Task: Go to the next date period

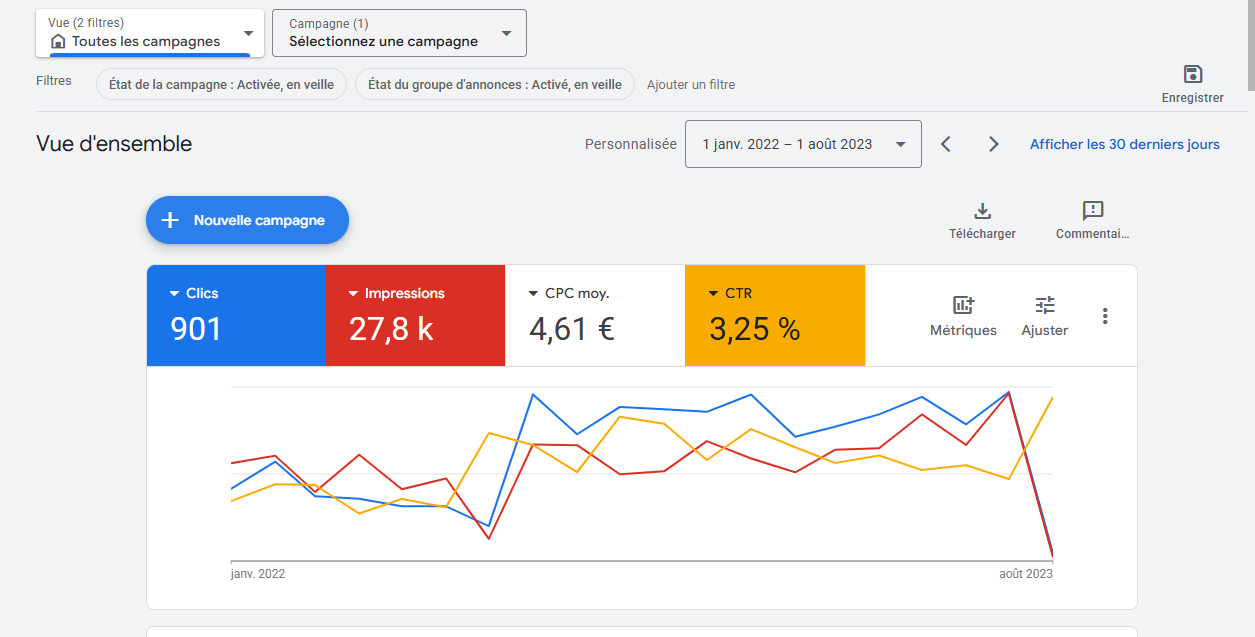Action: coord(993,144)
